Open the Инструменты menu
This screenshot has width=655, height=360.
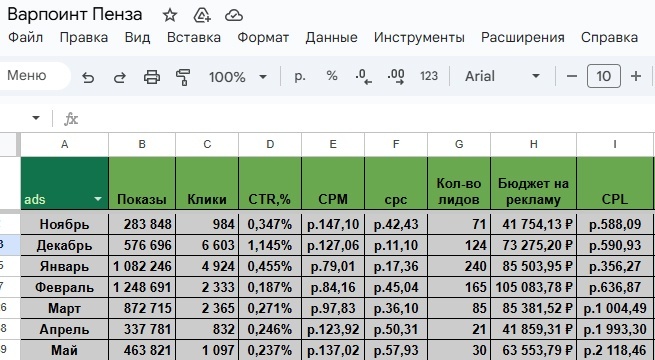click(x=419, y=38)
